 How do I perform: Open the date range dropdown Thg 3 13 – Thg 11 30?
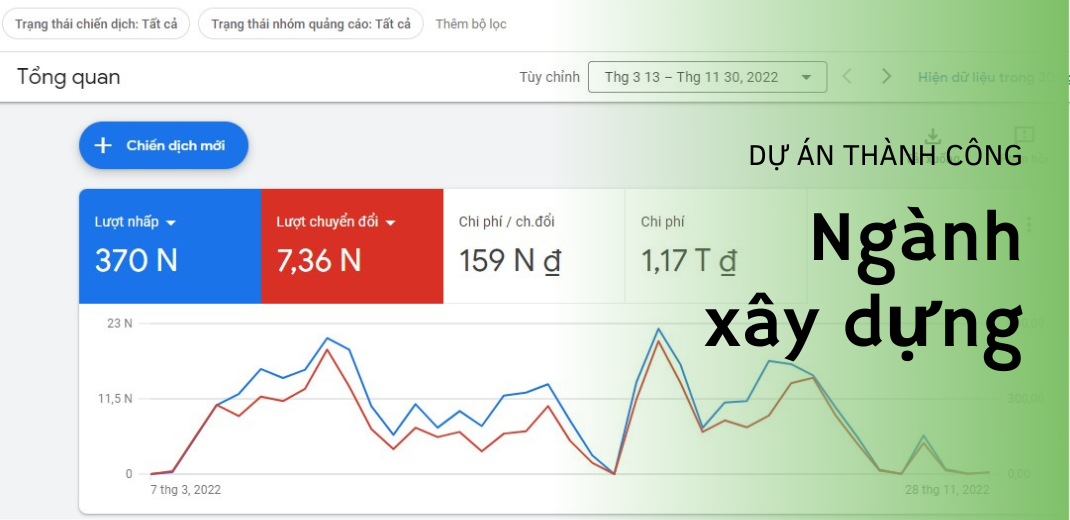click(x=707, y=77)
